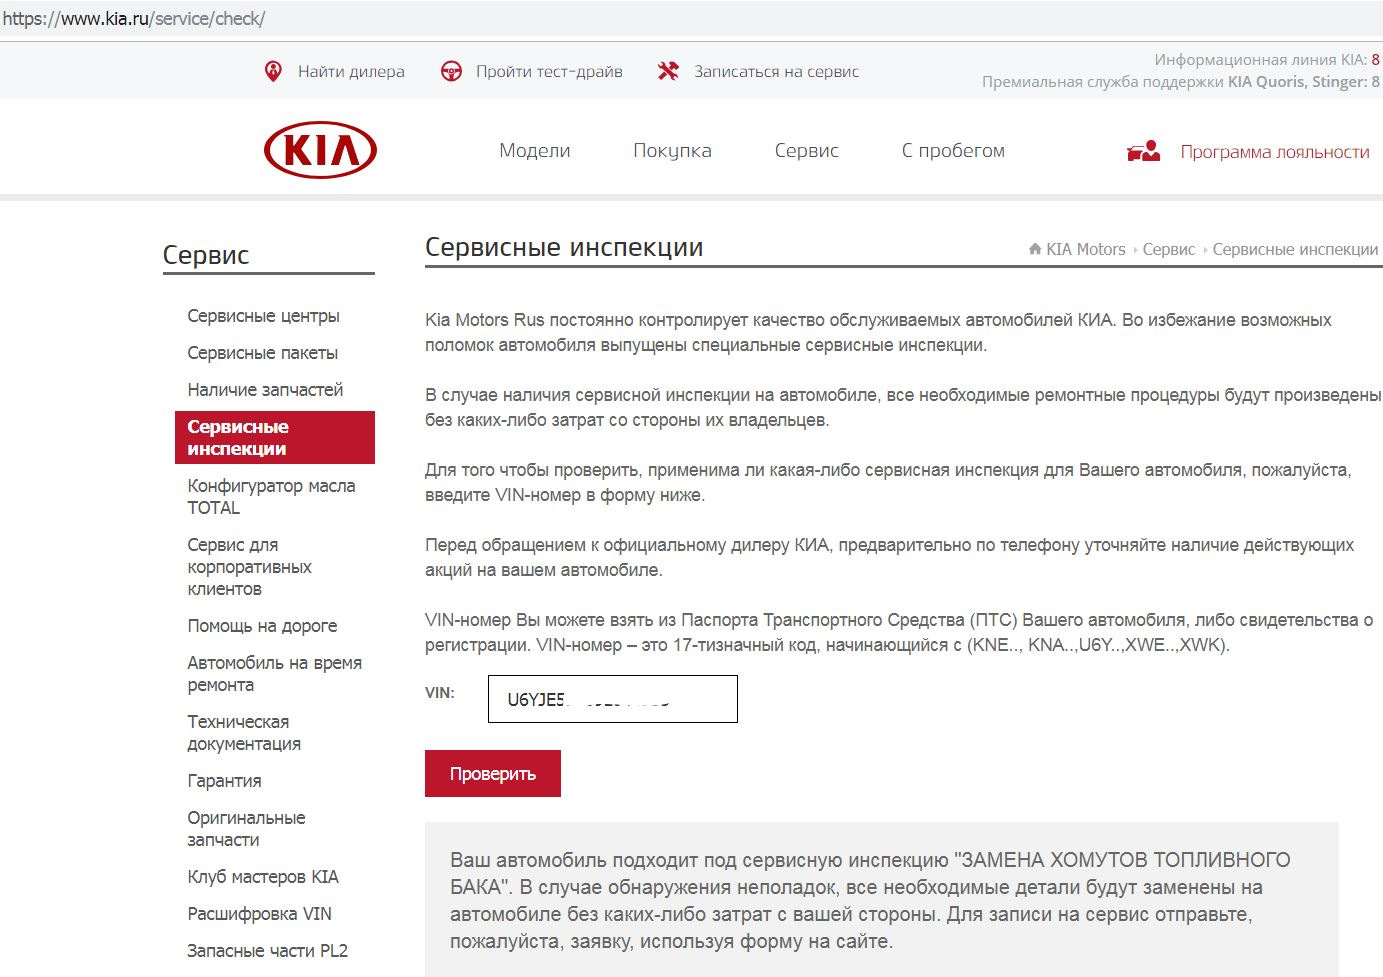Open the Записаться на сервис link
The image size is (1383, 977).
pos(777,72)
